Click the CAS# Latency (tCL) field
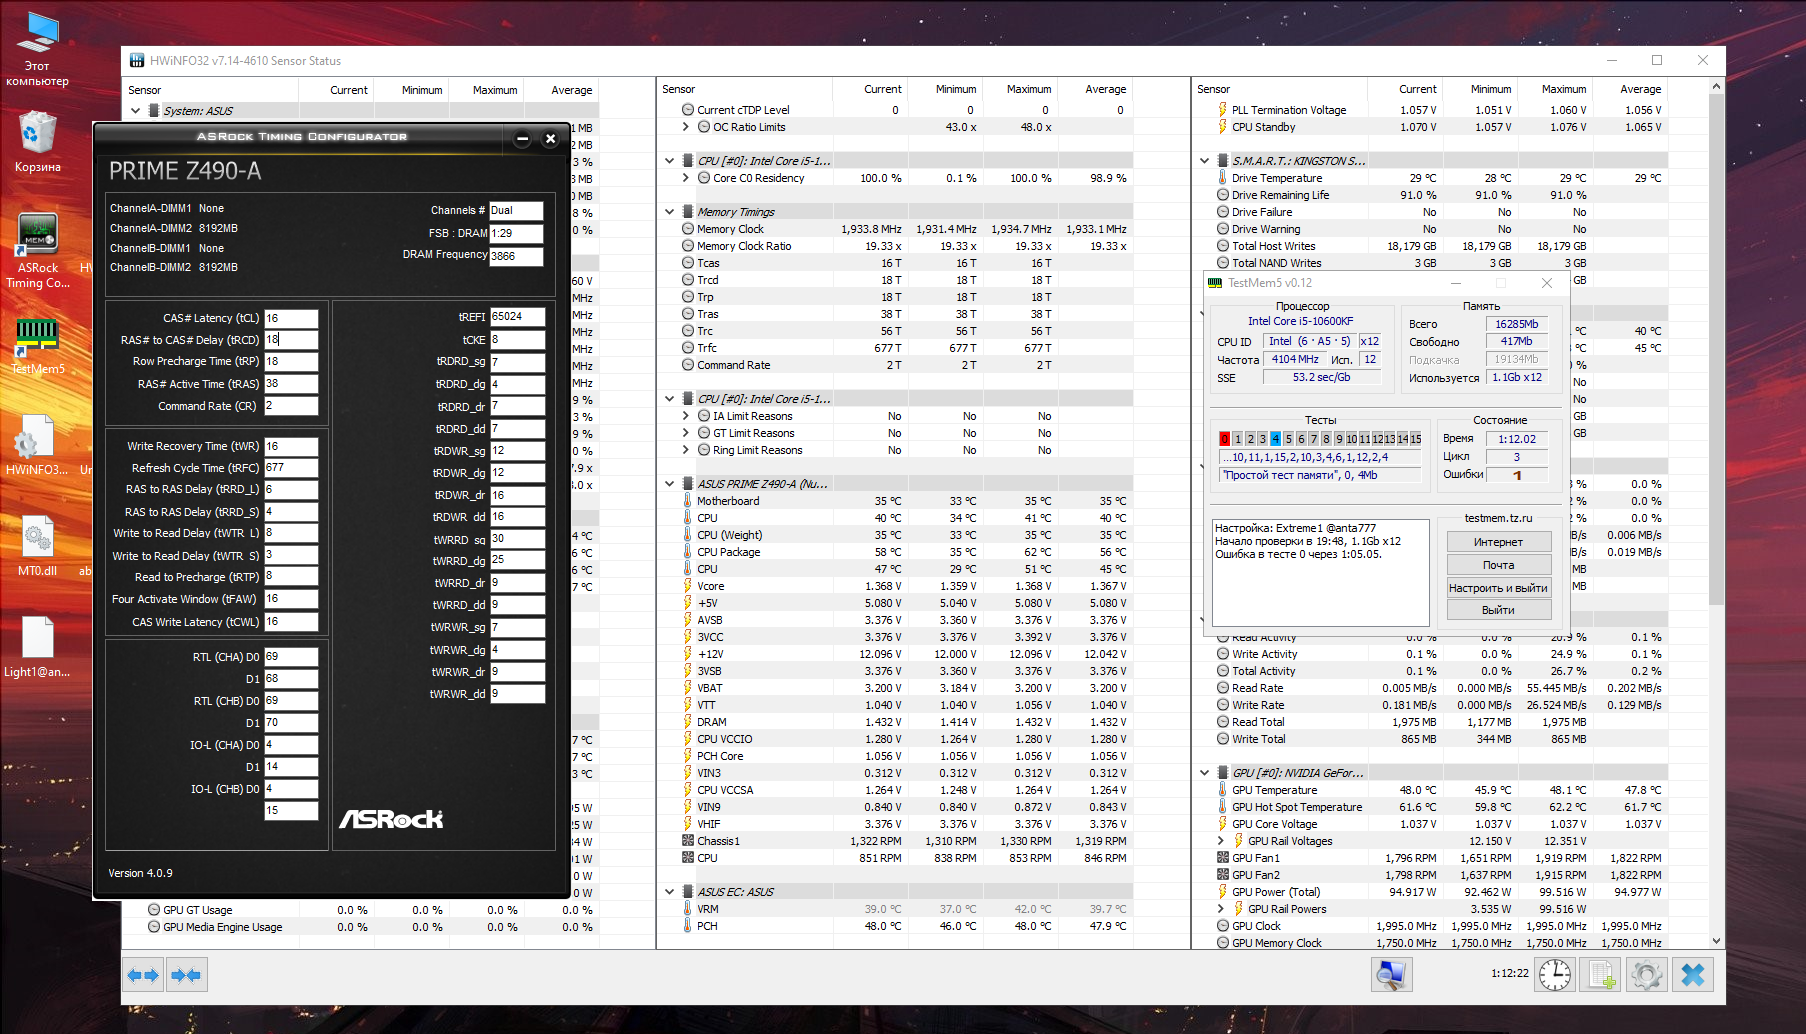The image size is (1806, 1034). tap(291, 318)
